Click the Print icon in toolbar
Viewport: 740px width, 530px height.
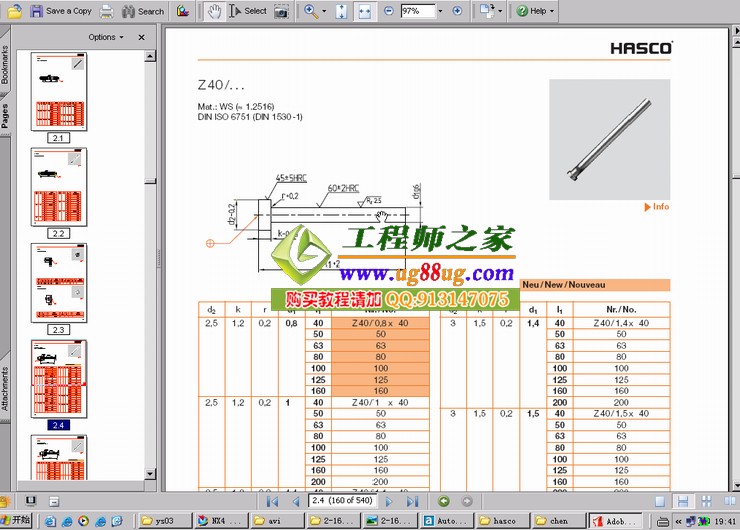pos(106,11)
